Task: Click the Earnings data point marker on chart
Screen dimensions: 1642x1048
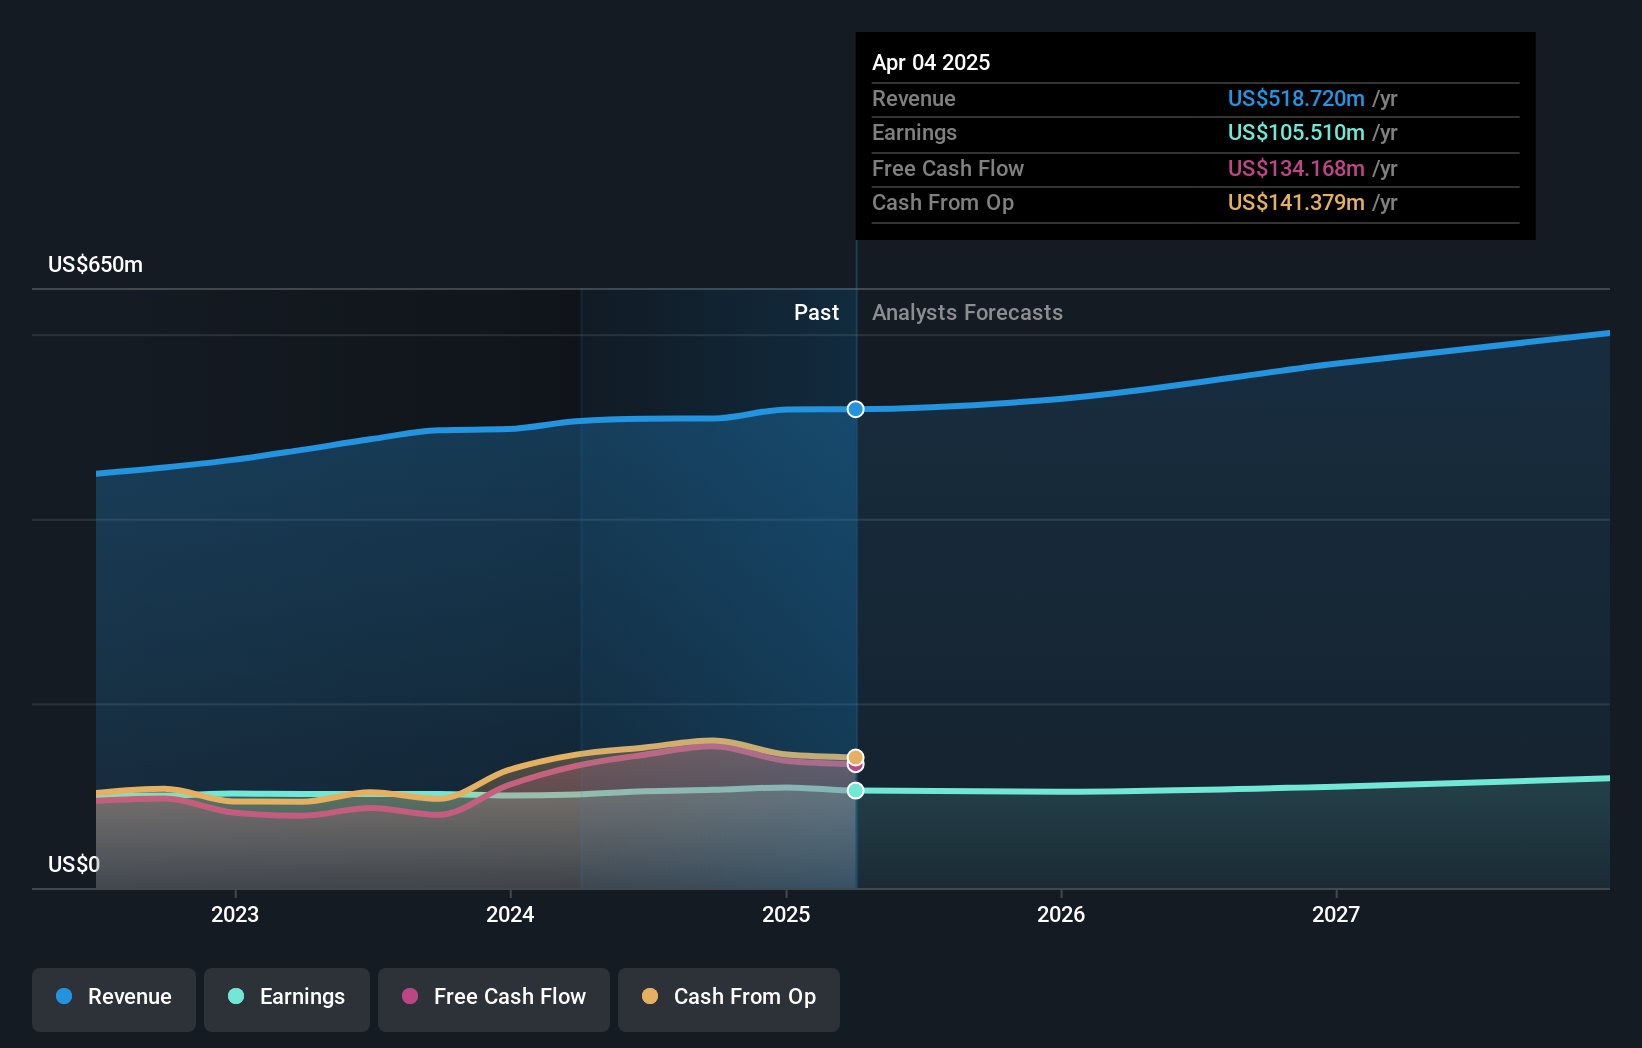Action: tap(856, 791)
